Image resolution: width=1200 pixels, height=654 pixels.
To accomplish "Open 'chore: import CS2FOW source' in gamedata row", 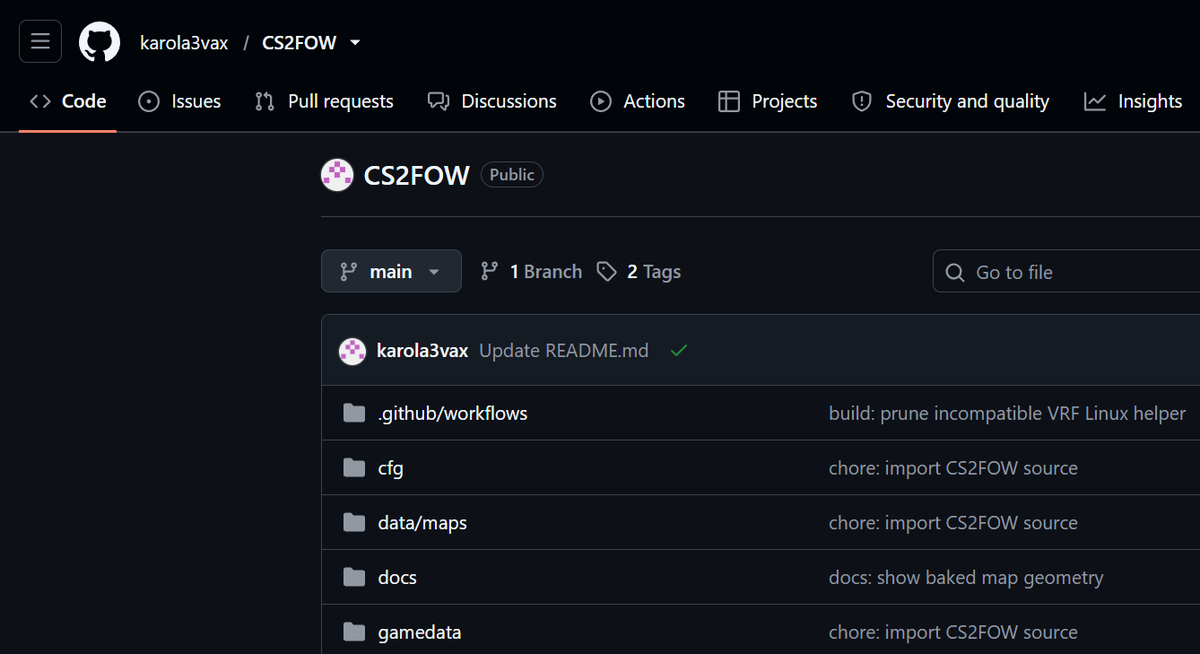I will (x=953, y=633).
